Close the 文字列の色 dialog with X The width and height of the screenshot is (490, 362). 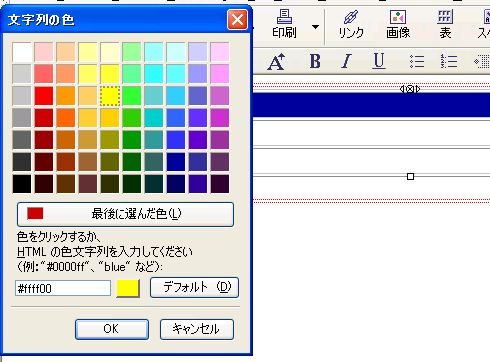[x=237, y=20]
